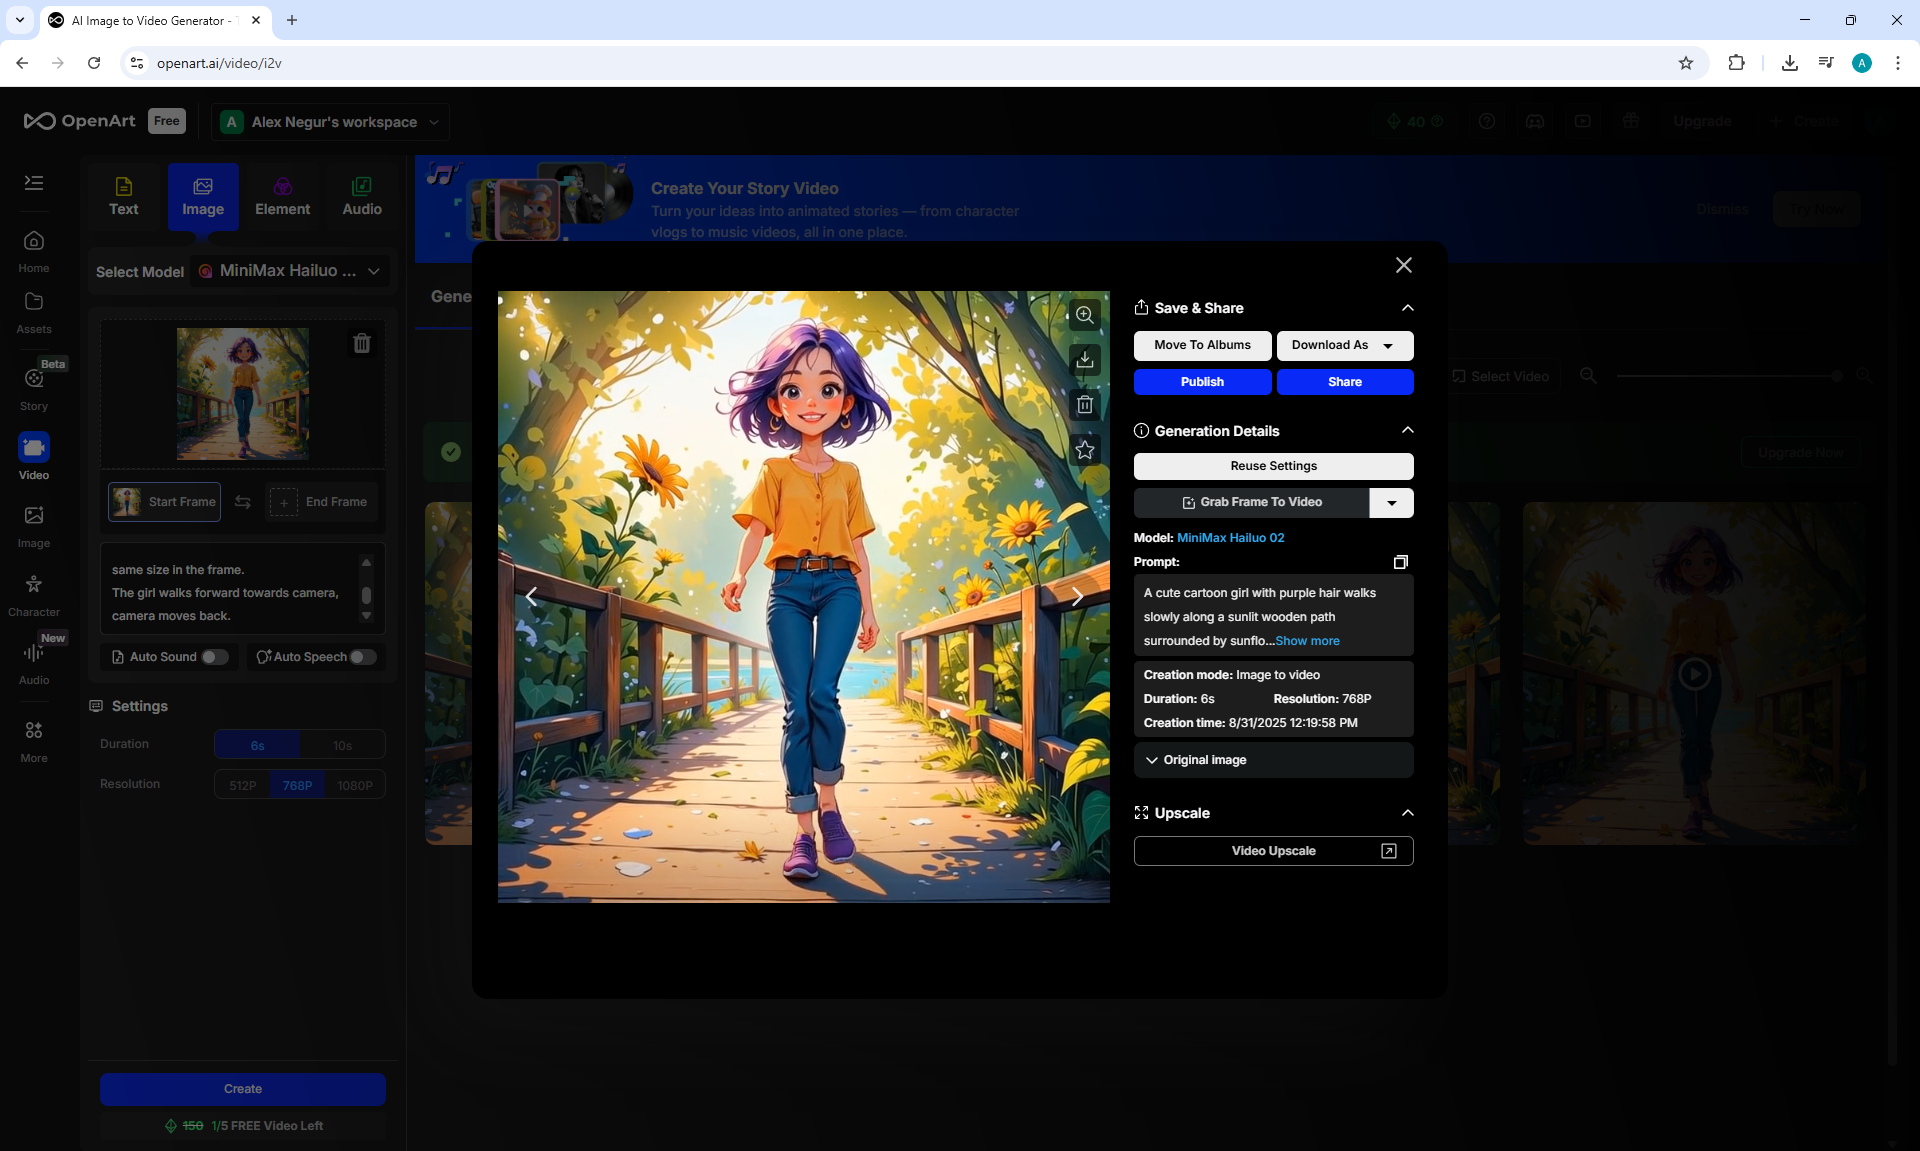Viewport: 1920px width, 1151px height.
Task: Close the preview dialog with the X
Action: point(1403,265)
